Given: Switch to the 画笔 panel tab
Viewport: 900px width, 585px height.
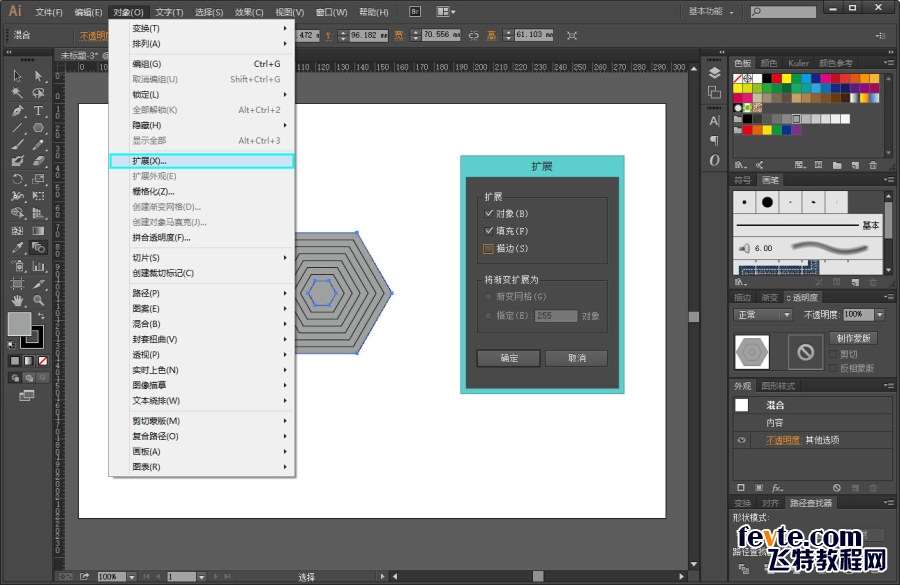Looking at the screenshot, I should pos(770,180).
